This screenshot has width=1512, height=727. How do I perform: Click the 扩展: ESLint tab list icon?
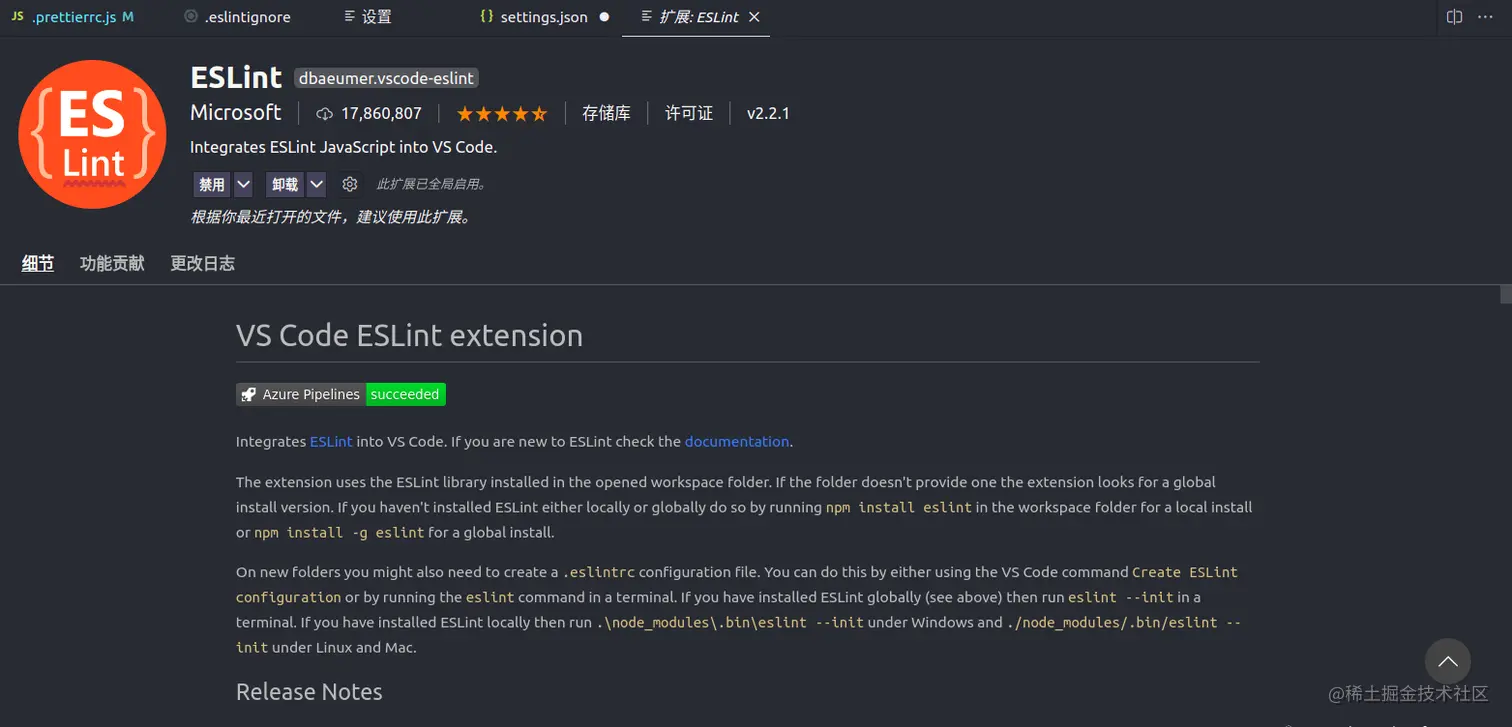[646, 17]
